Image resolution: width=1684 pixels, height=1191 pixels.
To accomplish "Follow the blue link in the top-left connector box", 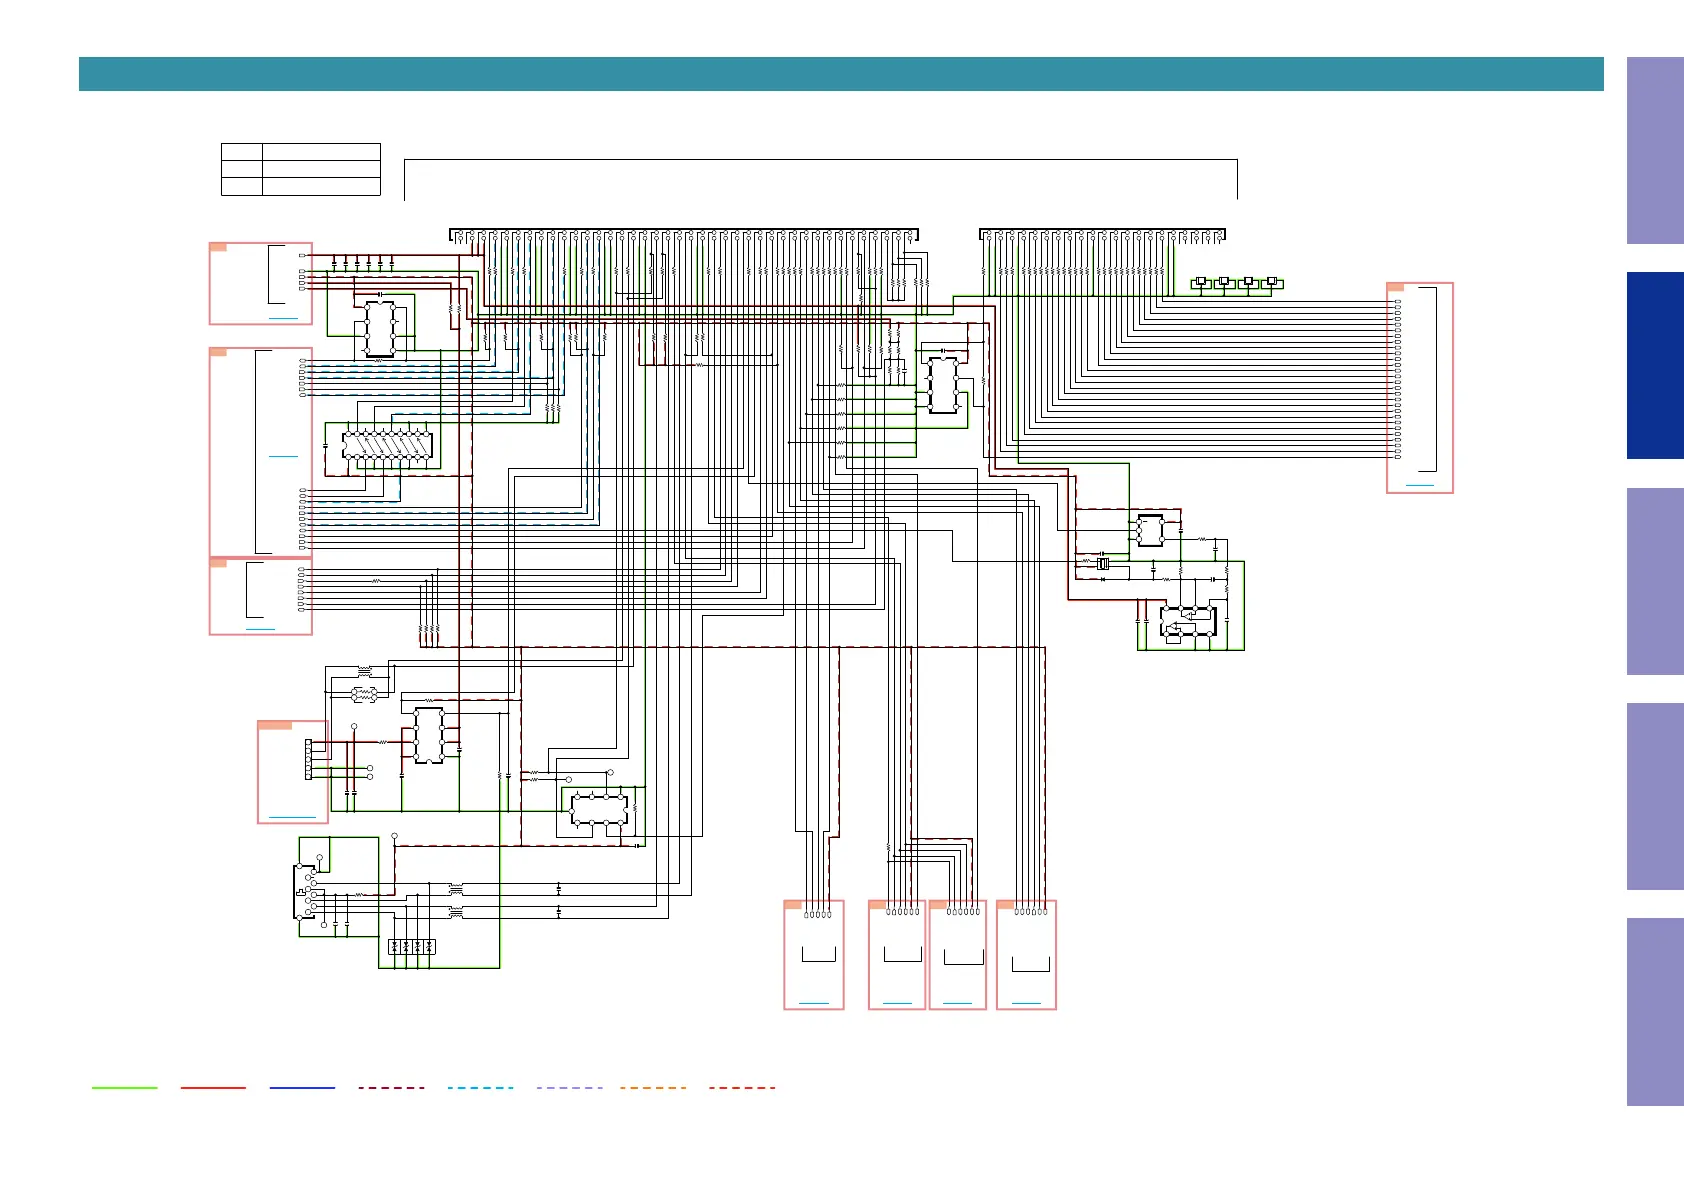I will pos(284,319).
